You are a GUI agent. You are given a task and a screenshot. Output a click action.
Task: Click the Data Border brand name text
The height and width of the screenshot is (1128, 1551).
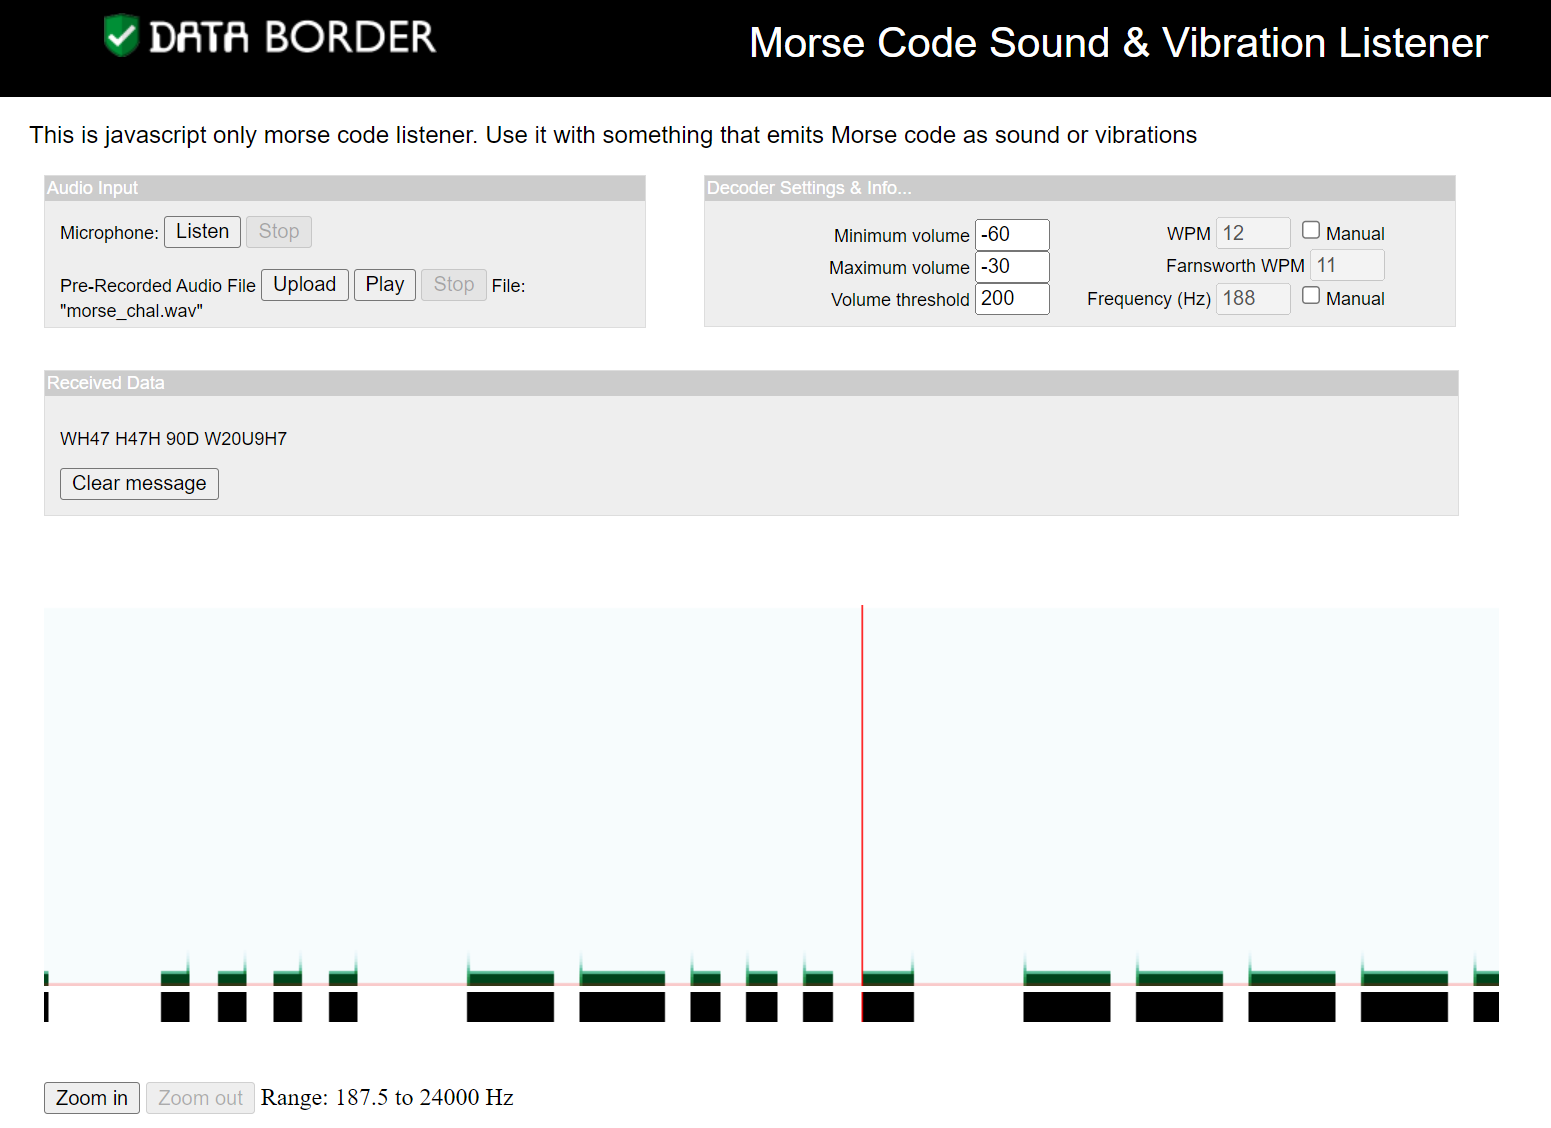292,38
